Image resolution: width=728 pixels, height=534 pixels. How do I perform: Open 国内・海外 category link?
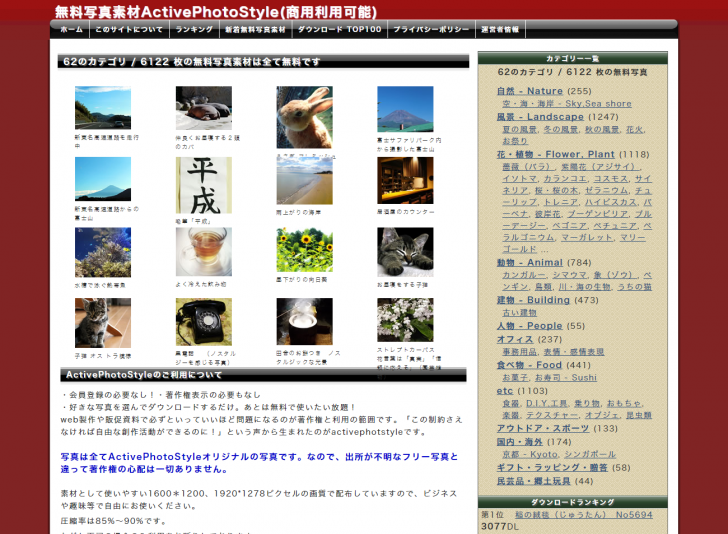520,442
